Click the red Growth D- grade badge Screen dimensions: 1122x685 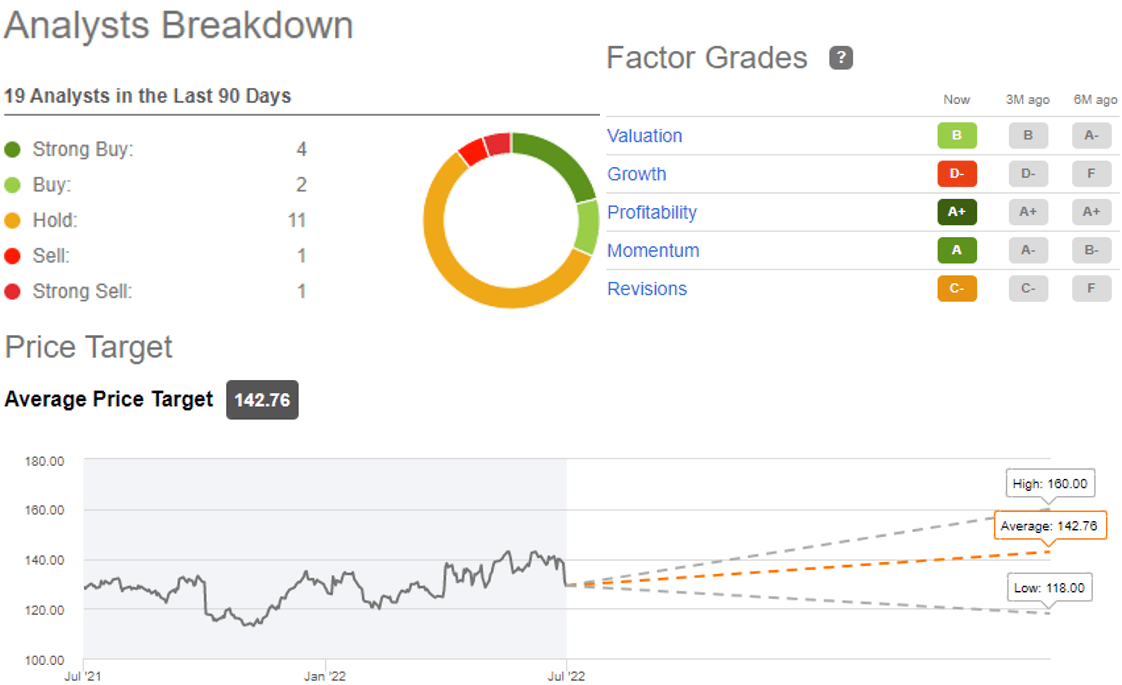[x=956, y=174]
